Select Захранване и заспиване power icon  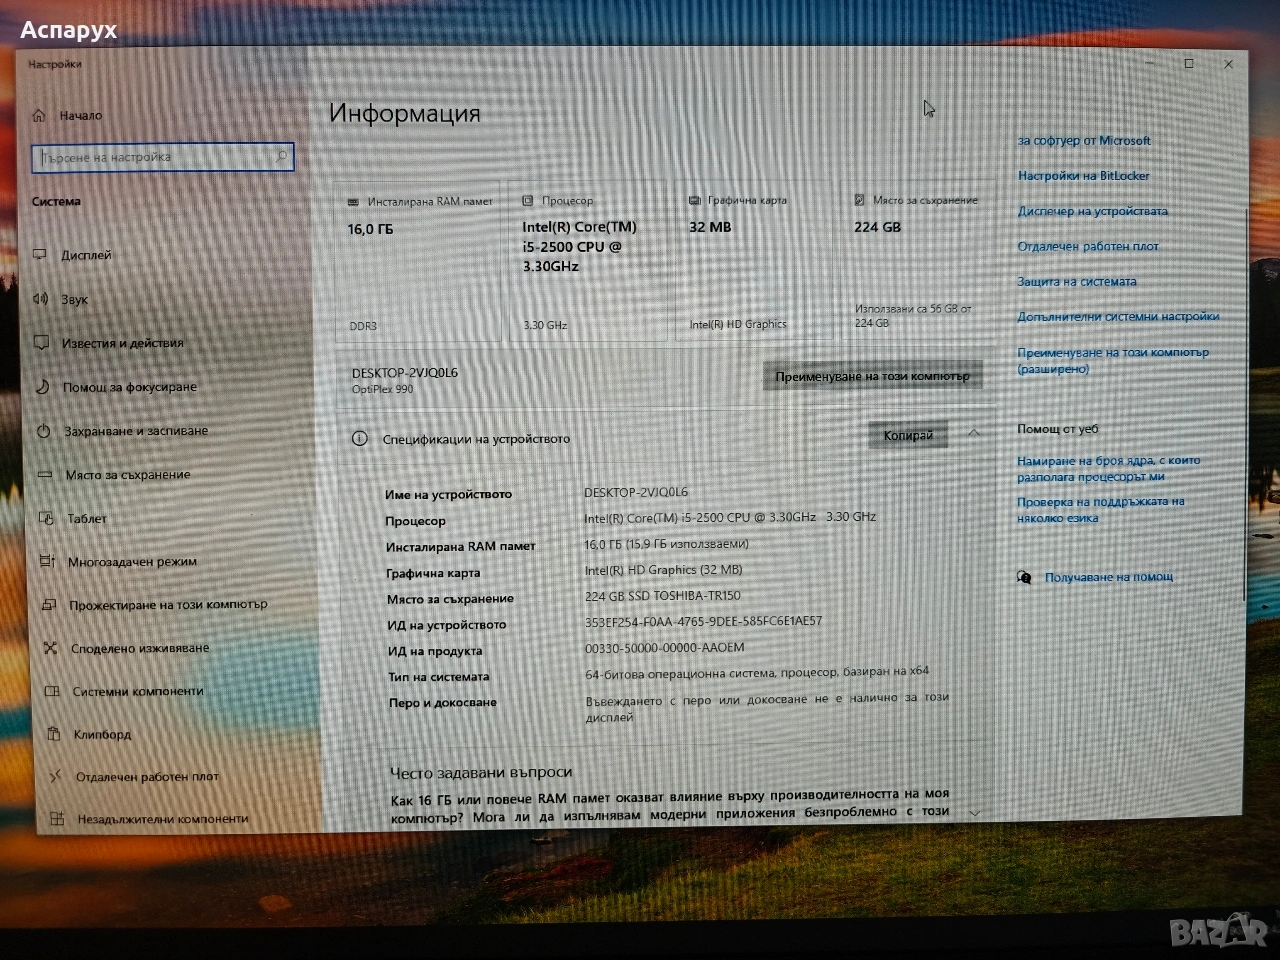click(44, 431)
